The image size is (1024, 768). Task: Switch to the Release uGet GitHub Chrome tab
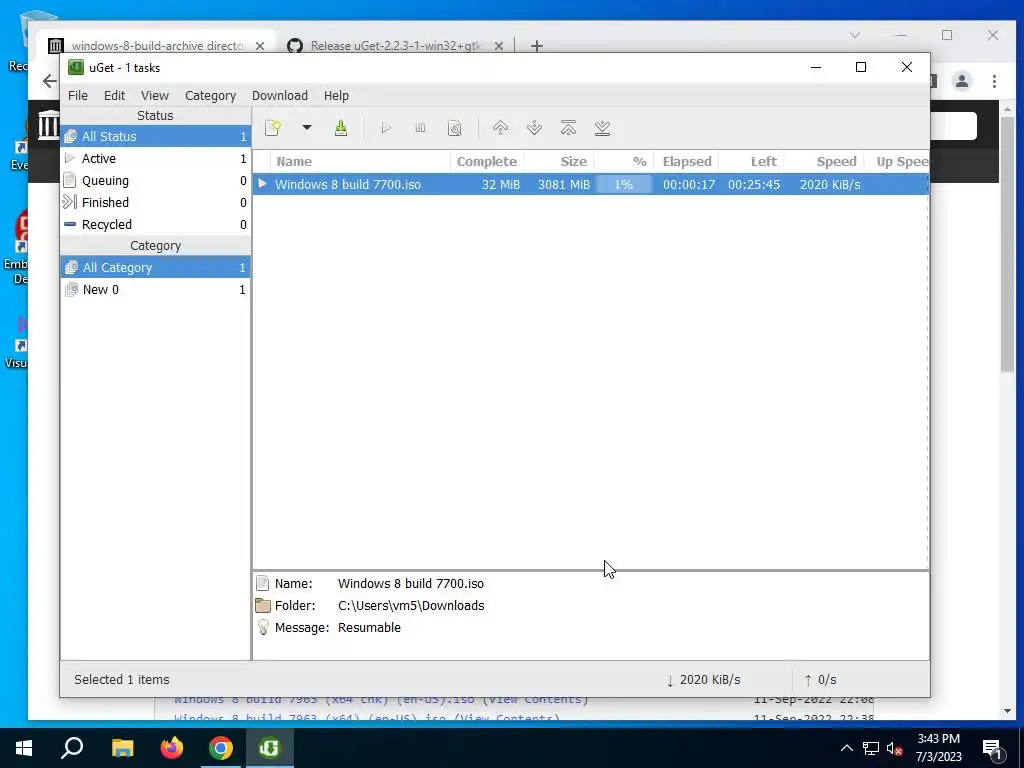point(396,46)
